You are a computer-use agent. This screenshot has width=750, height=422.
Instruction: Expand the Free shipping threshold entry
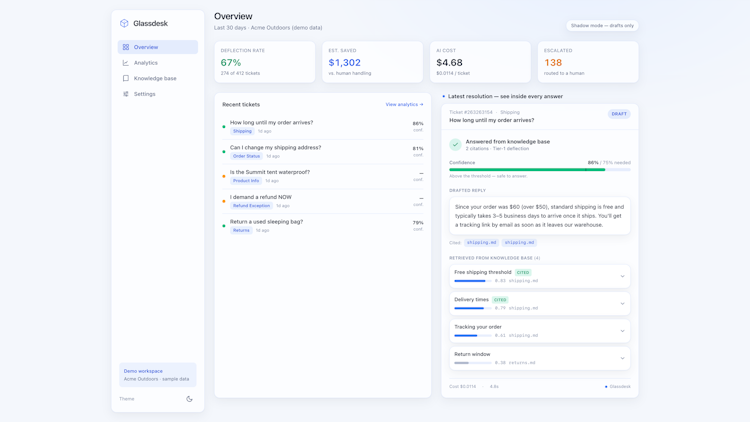coord(540,276)
